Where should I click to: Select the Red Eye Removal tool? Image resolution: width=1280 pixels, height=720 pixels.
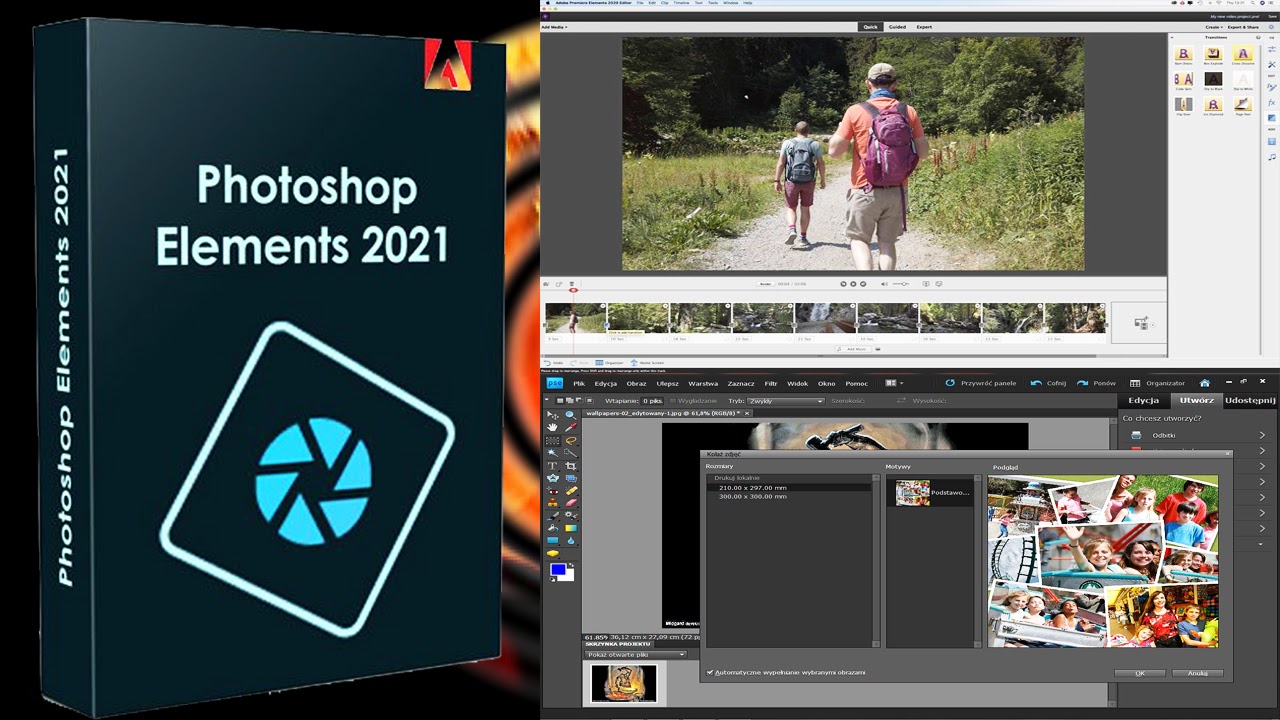[552, 491]
